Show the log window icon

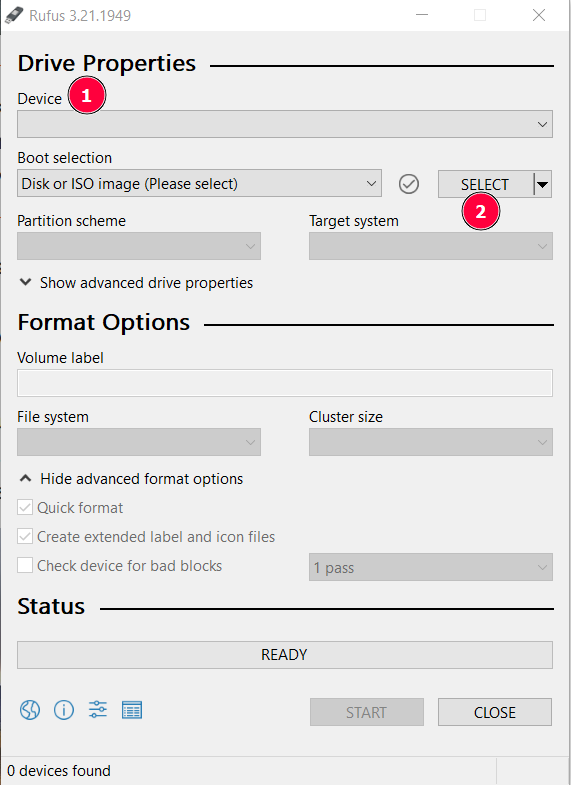[x=132, y=710]
